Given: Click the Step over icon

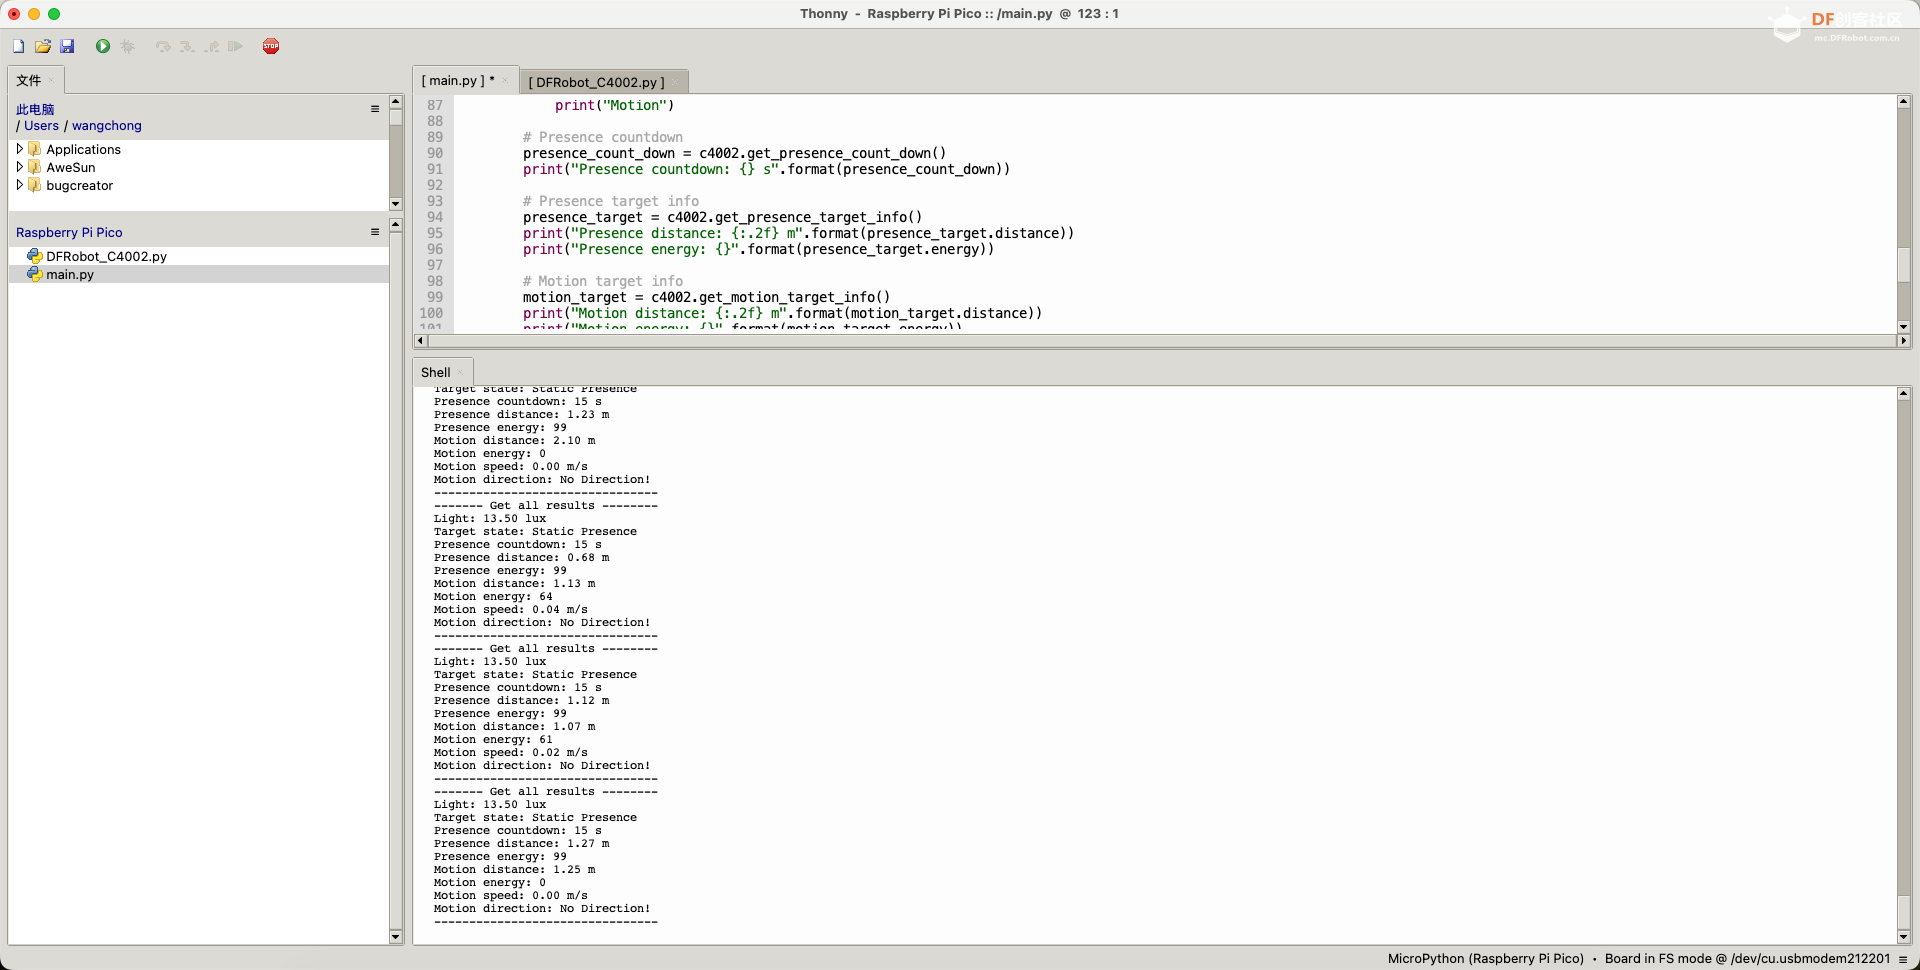Looking at the screenshot, I should pyautogui.click(x=163, y=46).
